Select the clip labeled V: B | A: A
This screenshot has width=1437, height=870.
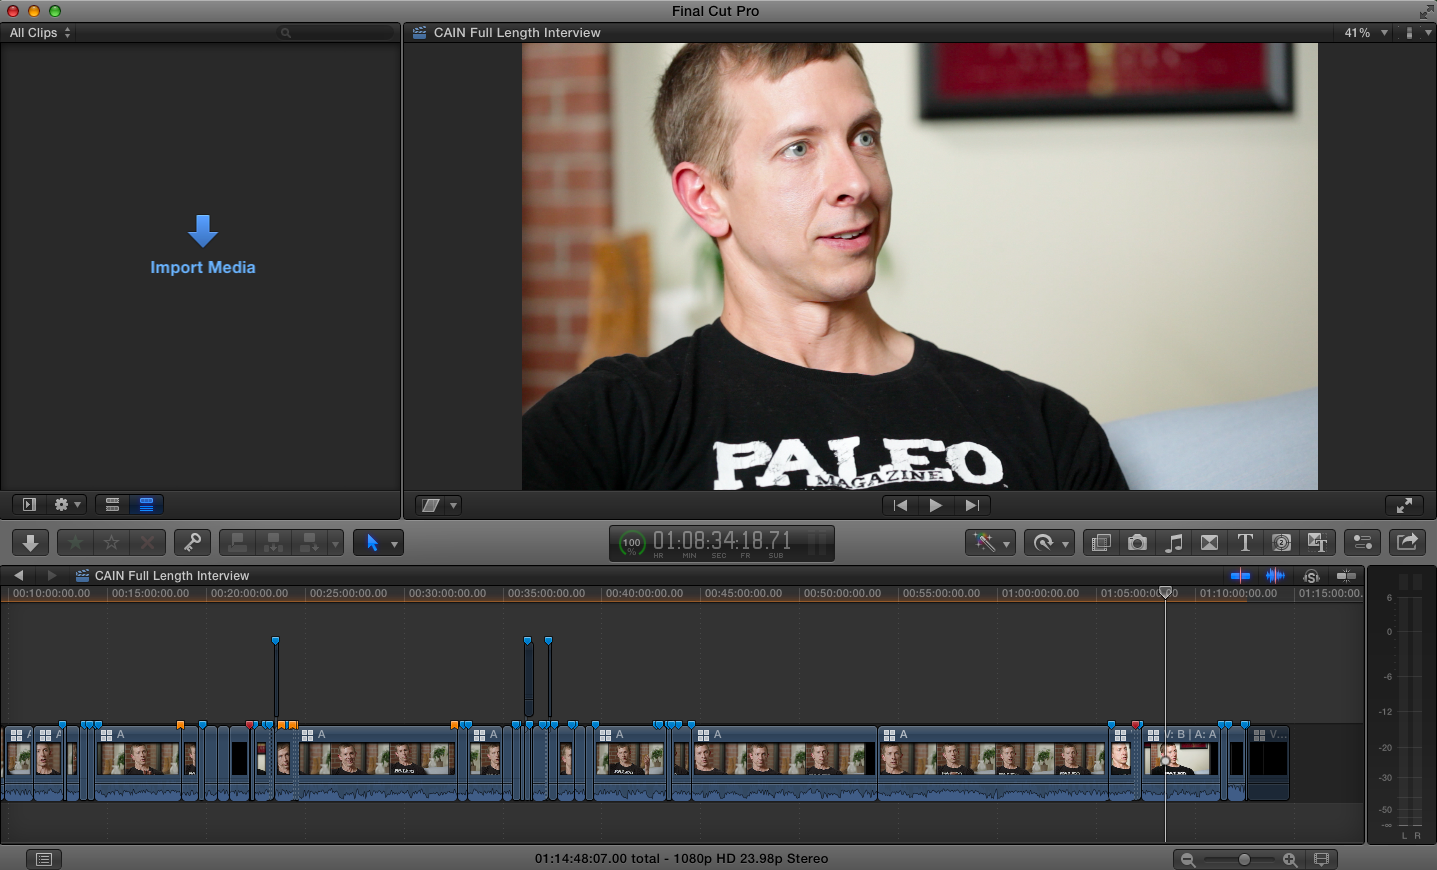click(1181, 764)
